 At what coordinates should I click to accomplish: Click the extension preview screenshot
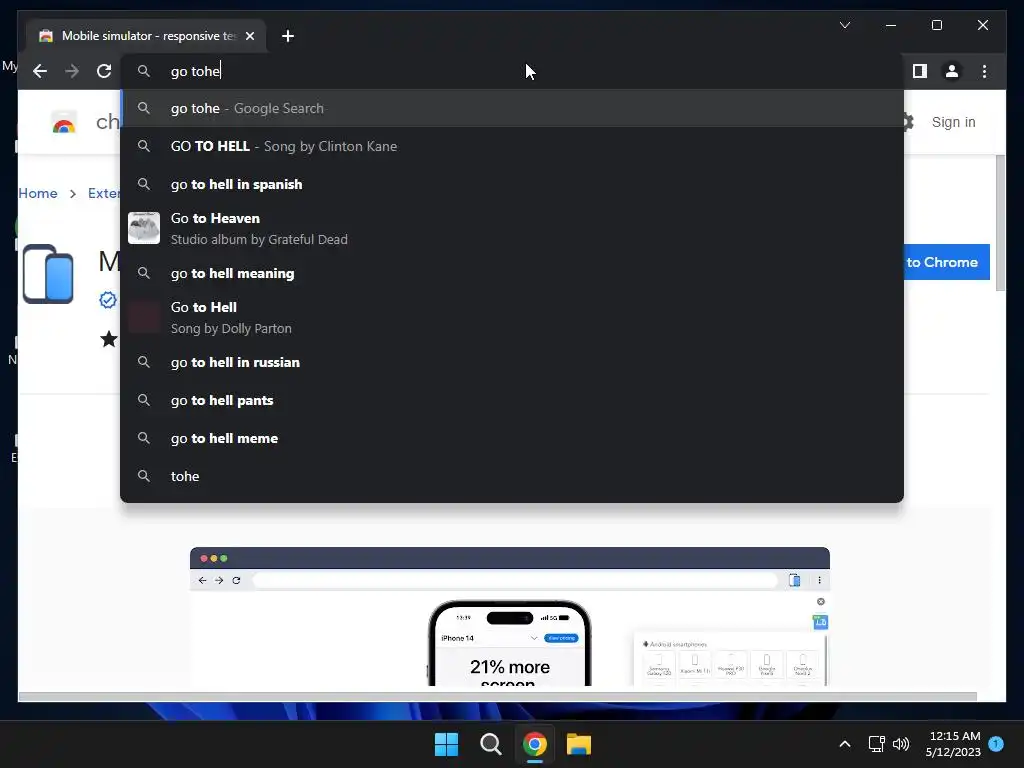tap(509, 616)
